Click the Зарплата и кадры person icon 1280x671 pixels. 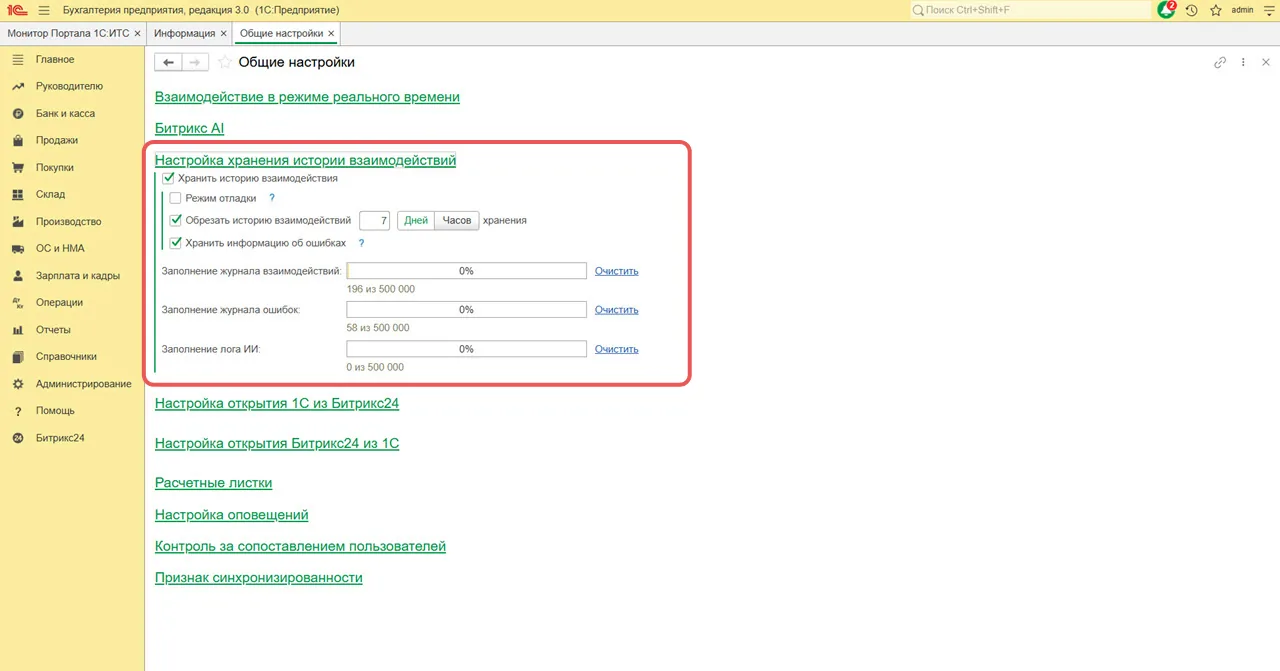(x=17, y=275)
